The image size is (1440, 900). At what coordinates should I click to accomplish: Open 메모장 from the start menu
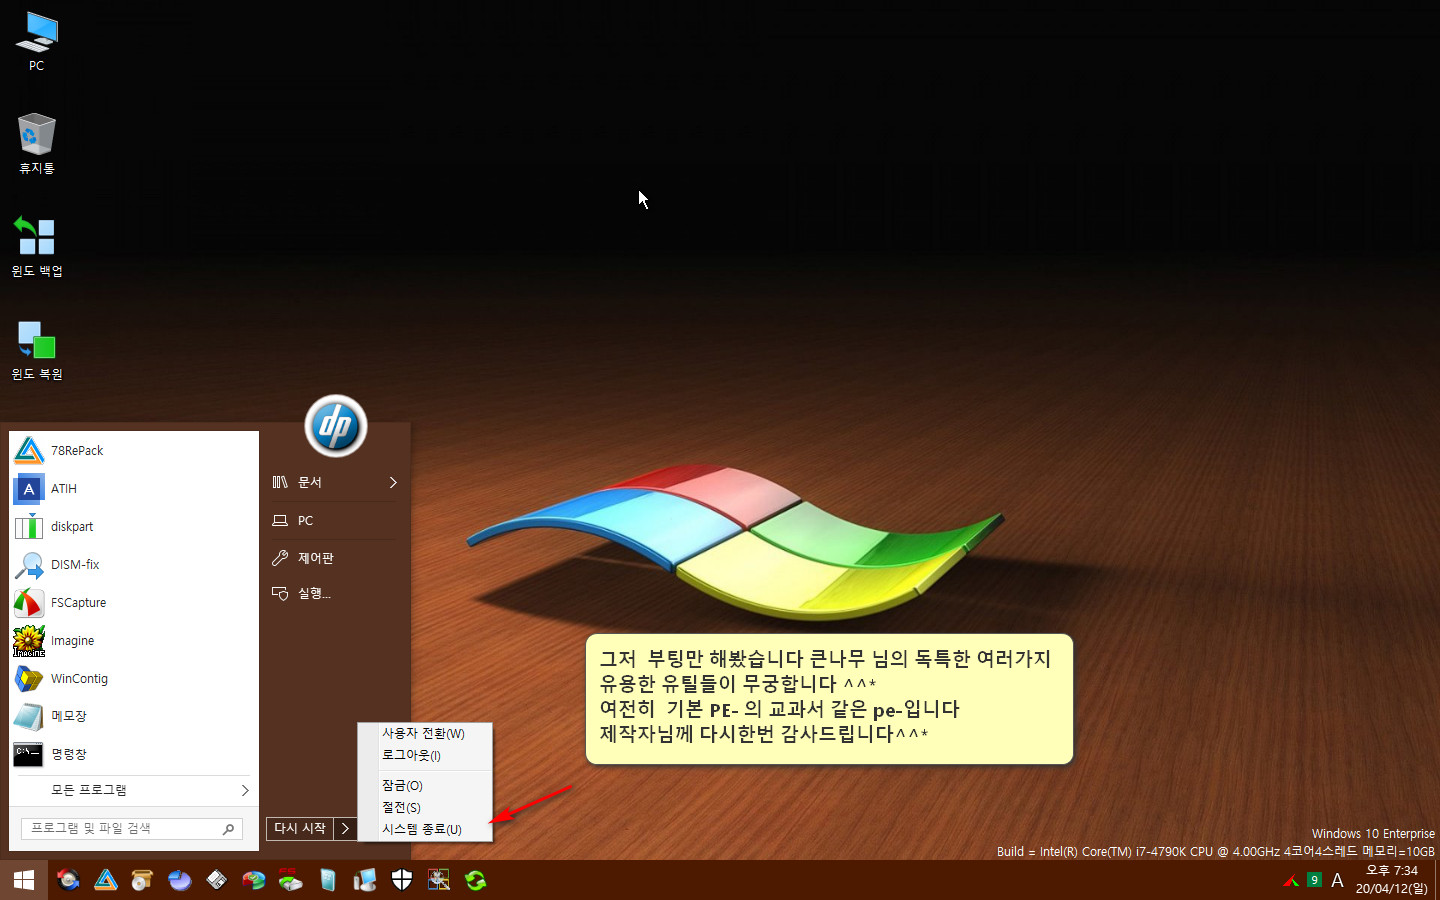134,717
